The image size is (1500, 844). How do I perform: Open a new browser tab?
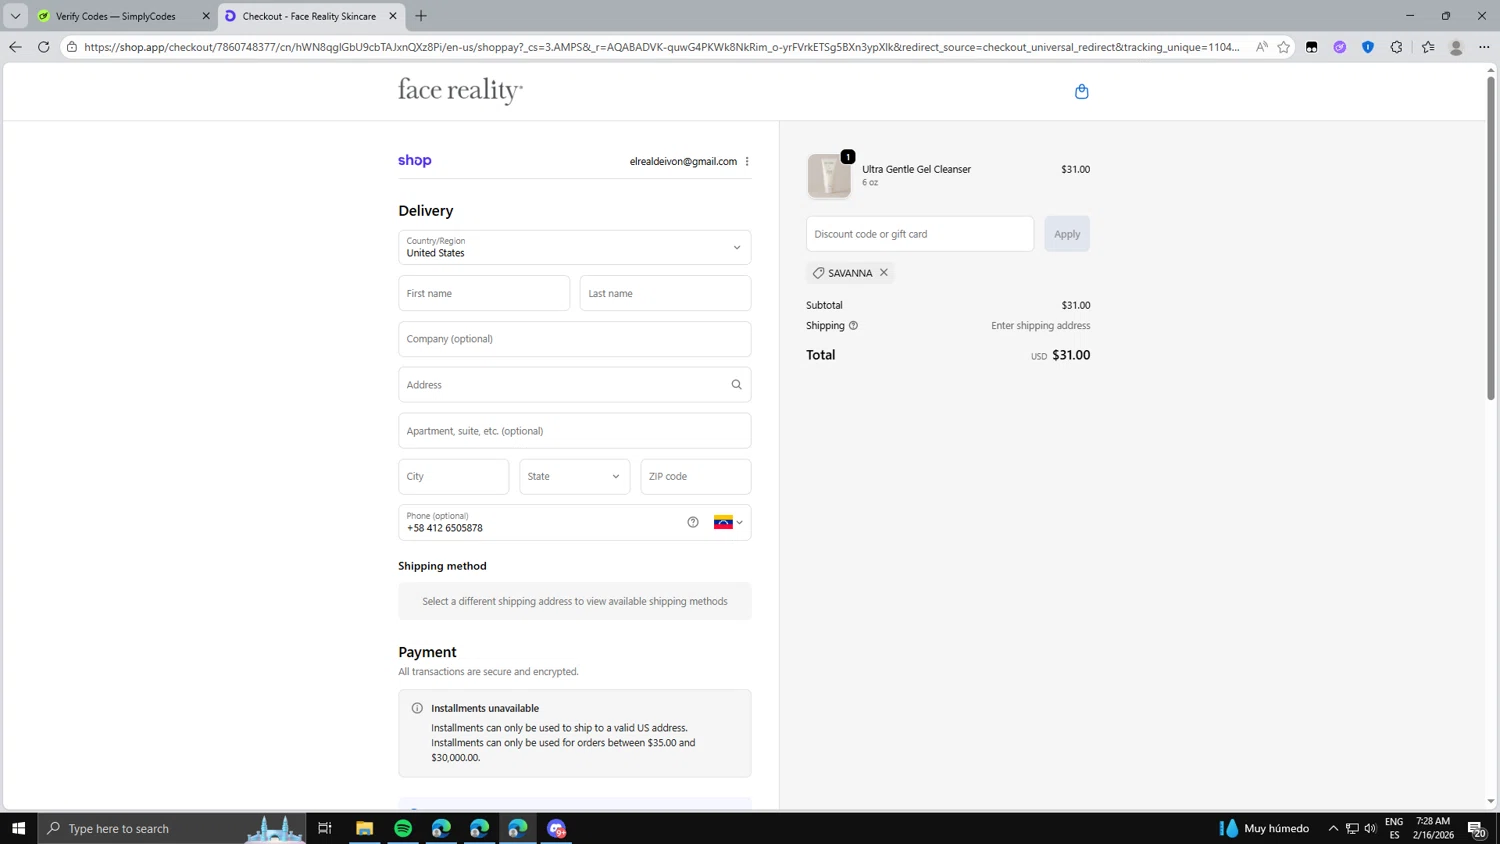(x=421, y=16)
